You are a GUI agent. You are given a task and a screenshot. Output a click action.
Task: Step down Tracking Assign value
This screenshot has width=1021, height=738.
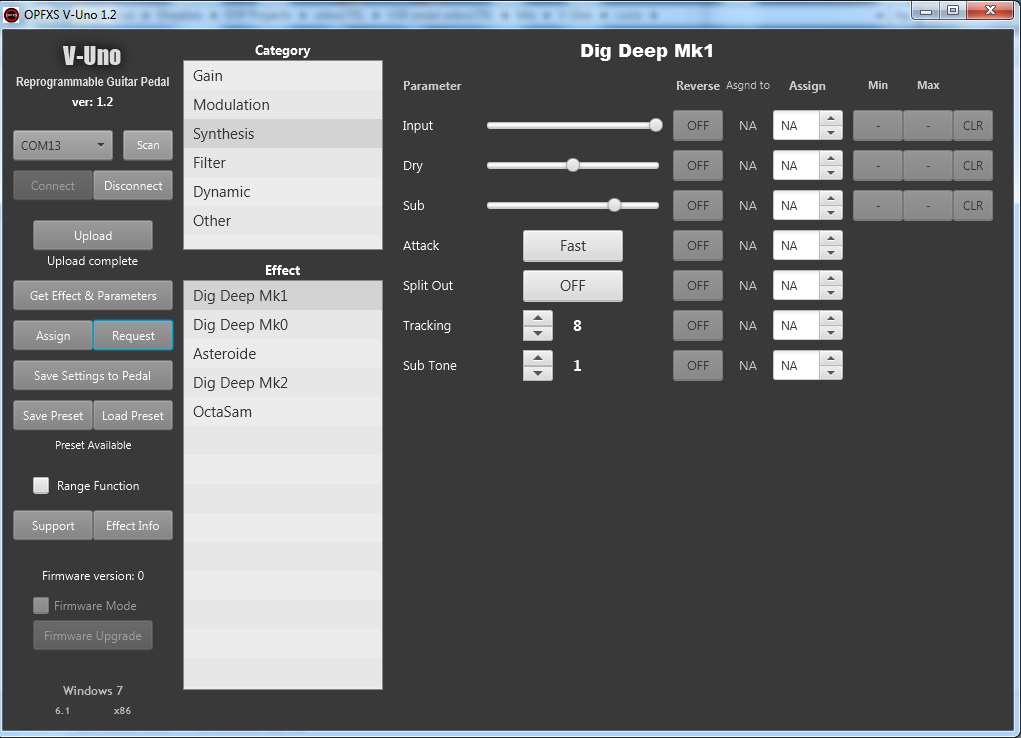click(831, 332)
